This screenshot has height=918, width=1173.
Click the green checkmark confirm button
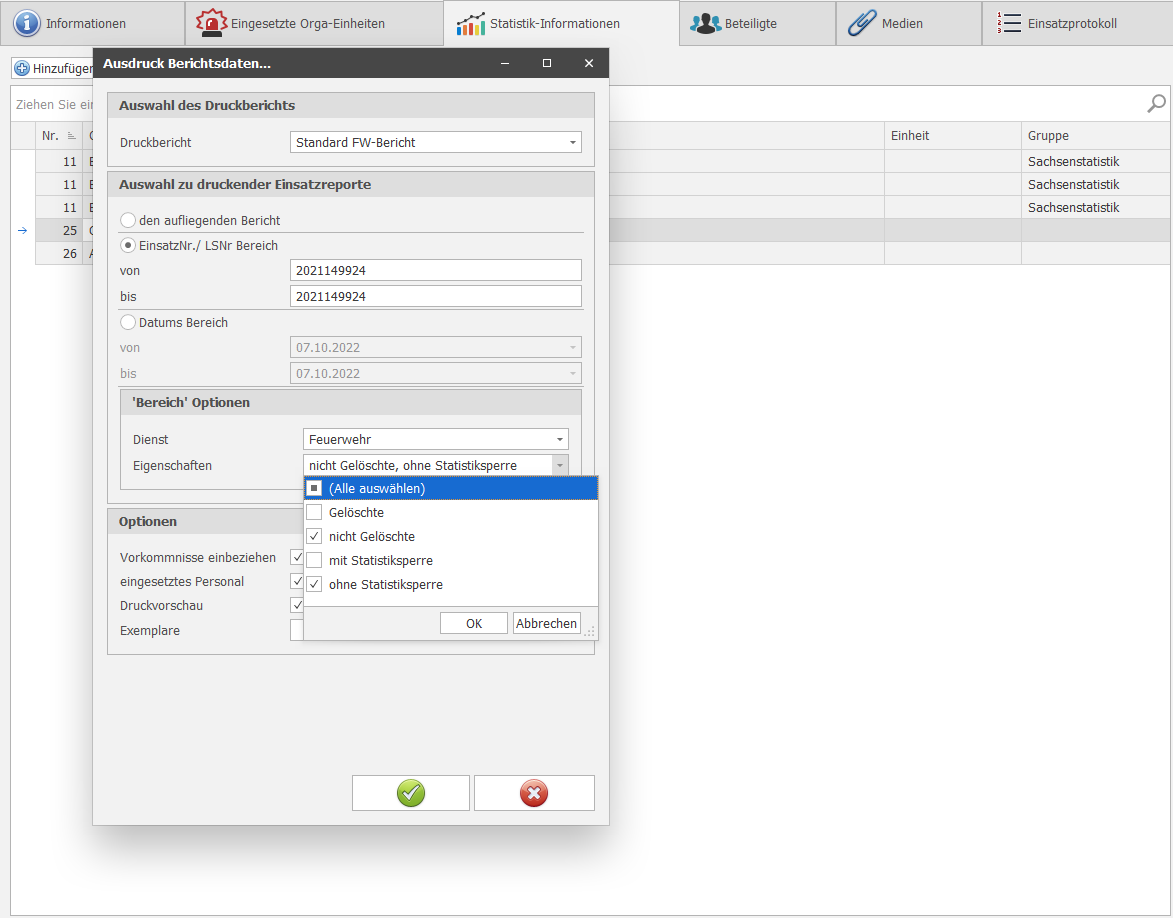tap(410, 793)
